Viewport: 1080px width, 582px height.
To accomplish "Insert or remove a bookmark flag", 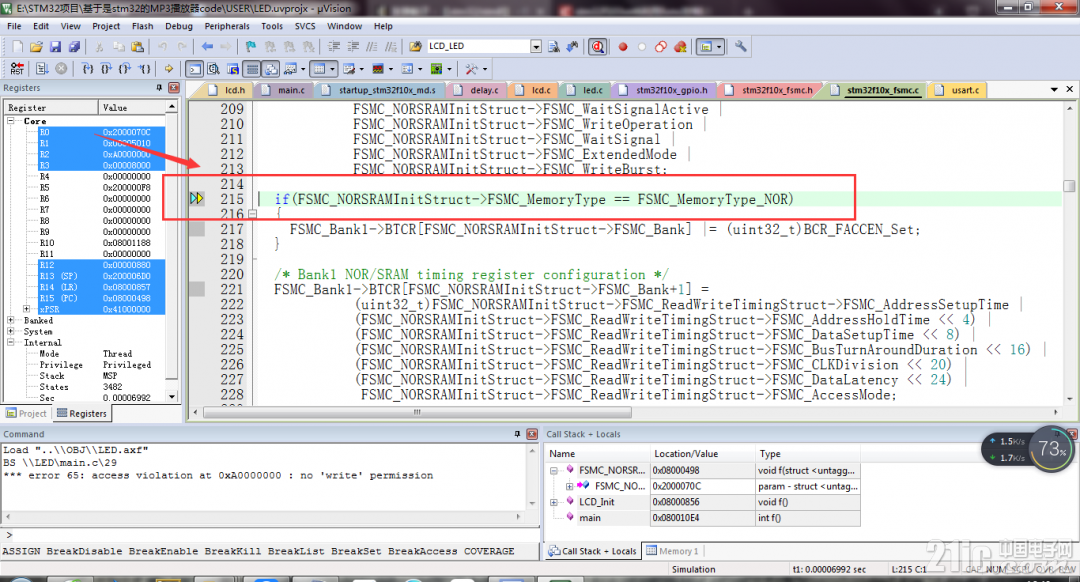I will 251,47.
